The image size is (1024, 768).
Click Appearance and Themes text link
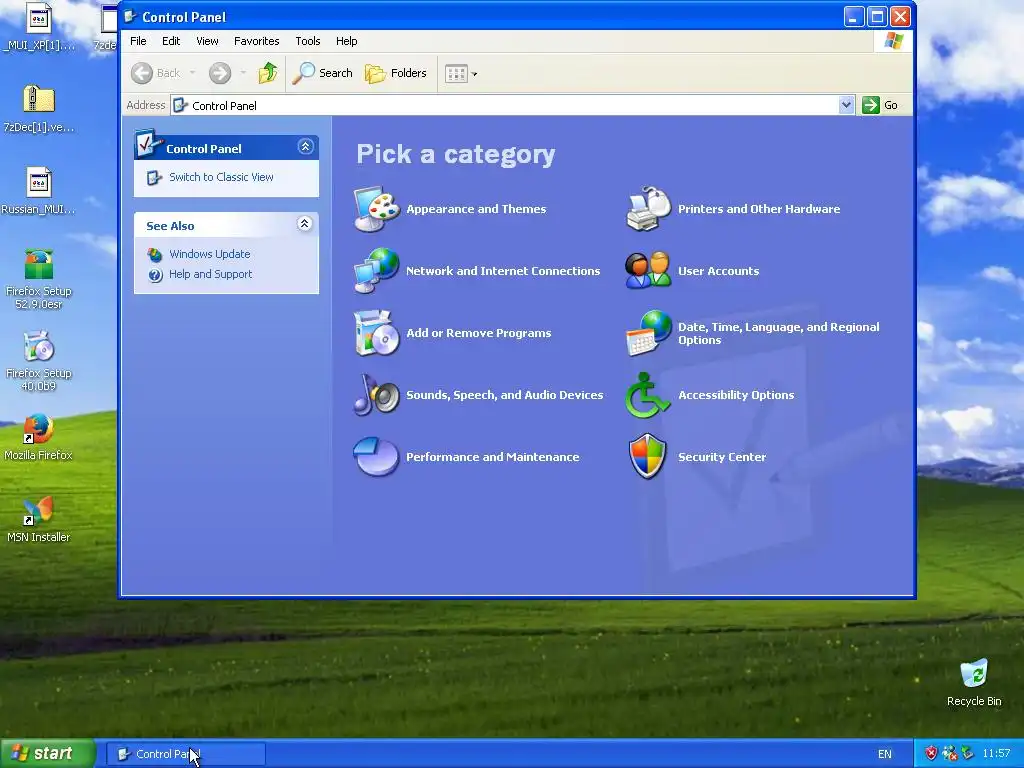point(476,209)
